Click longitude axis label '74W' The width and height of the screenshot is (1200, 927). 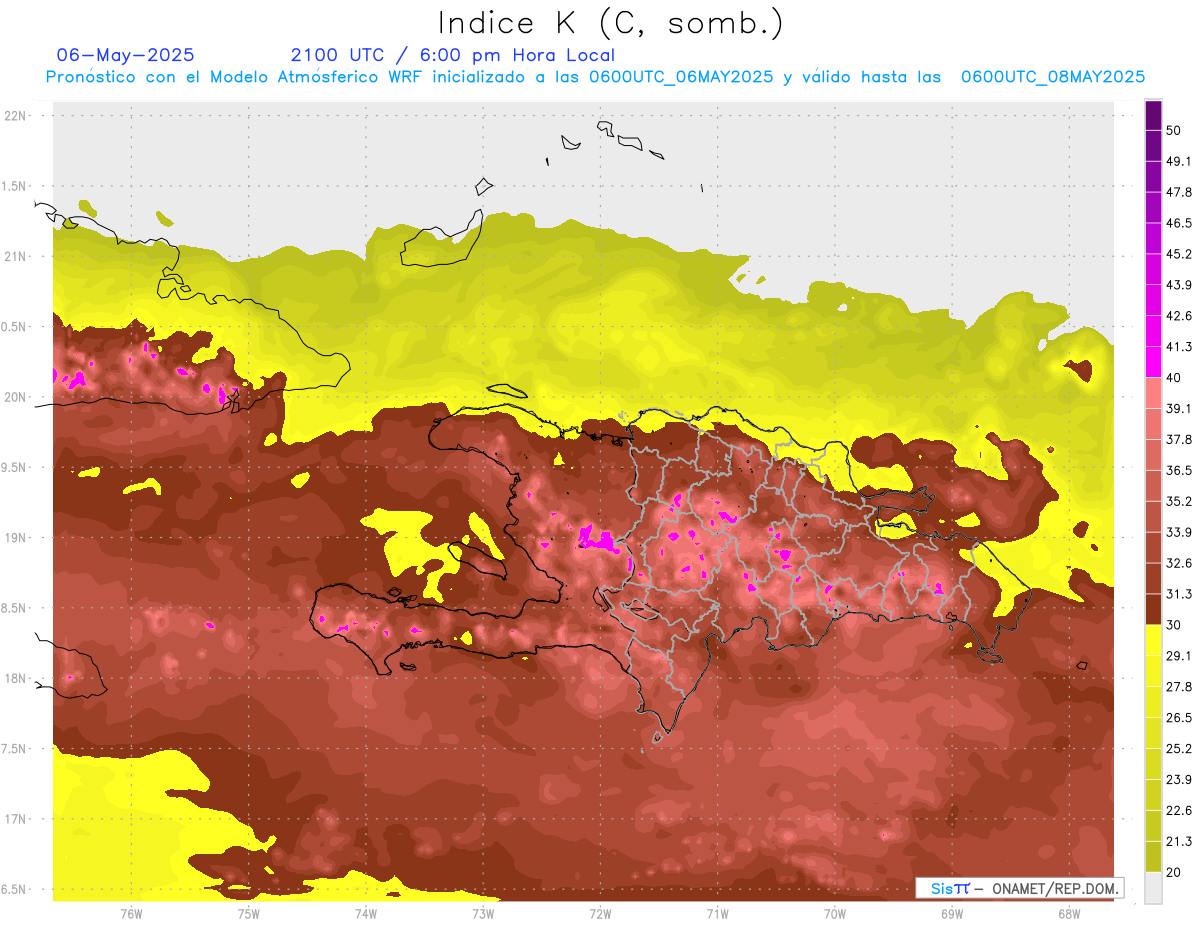click(366, 913)
